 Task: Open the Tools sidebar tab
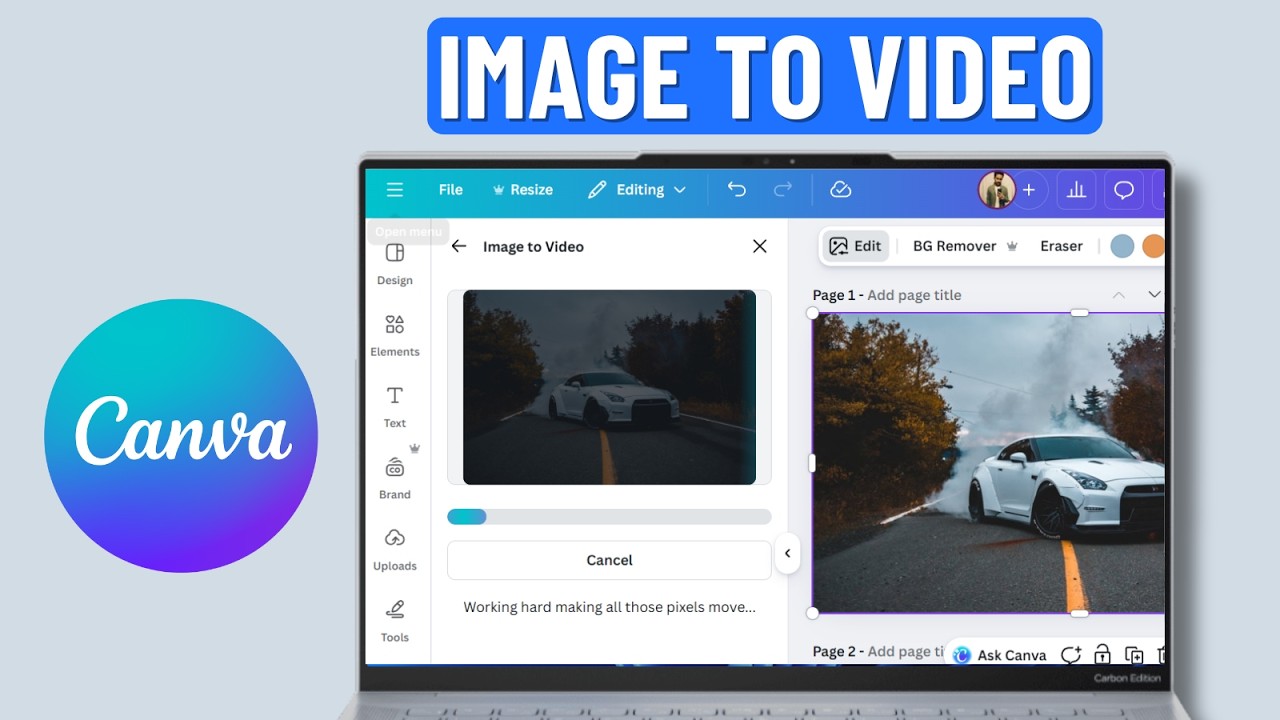[395, 620]
